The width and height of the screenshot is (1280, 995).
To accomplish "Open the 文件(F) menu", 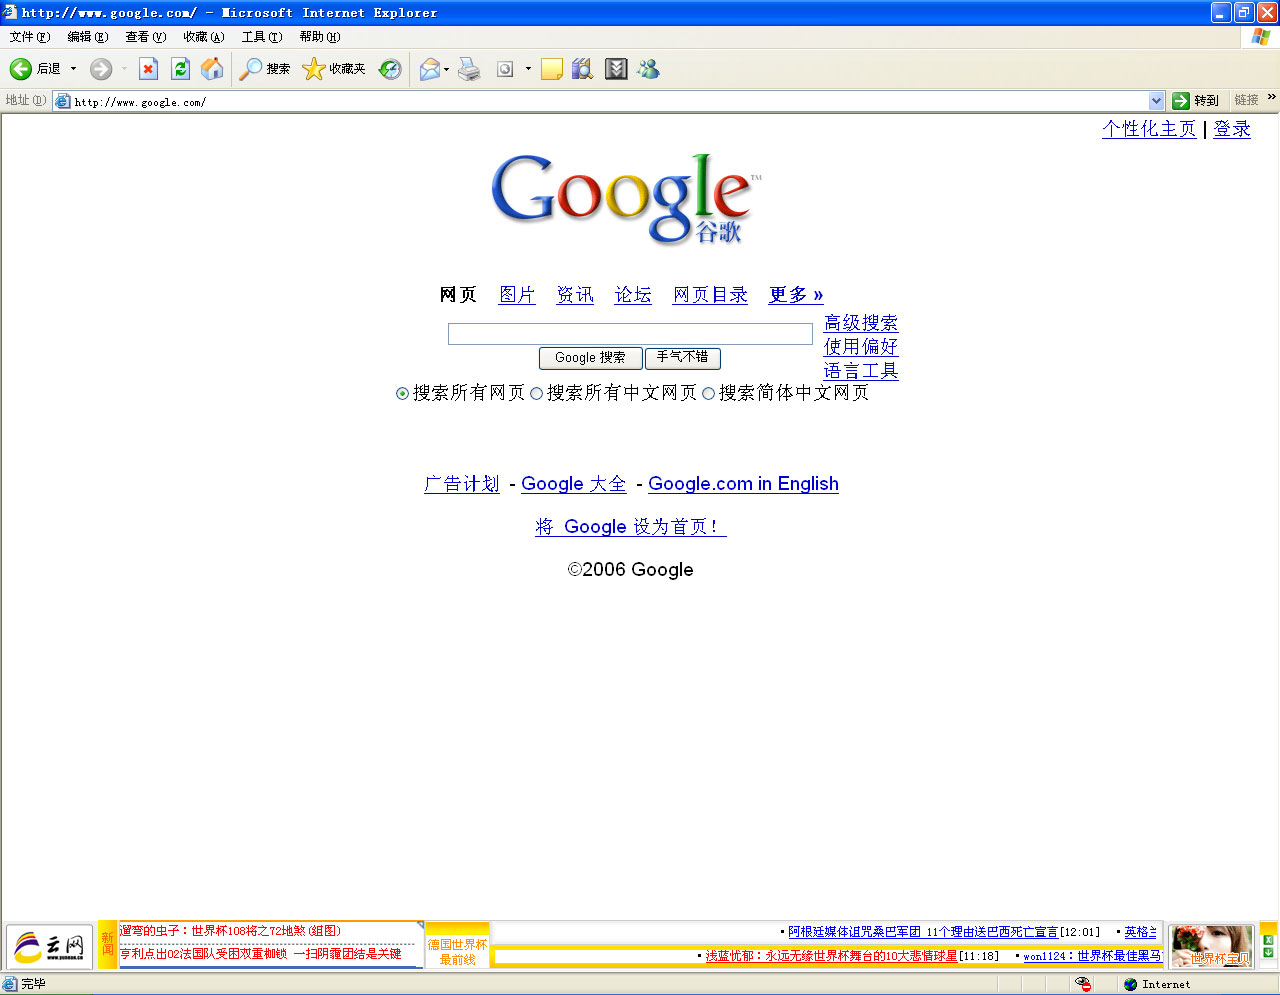I will [30, 37].
